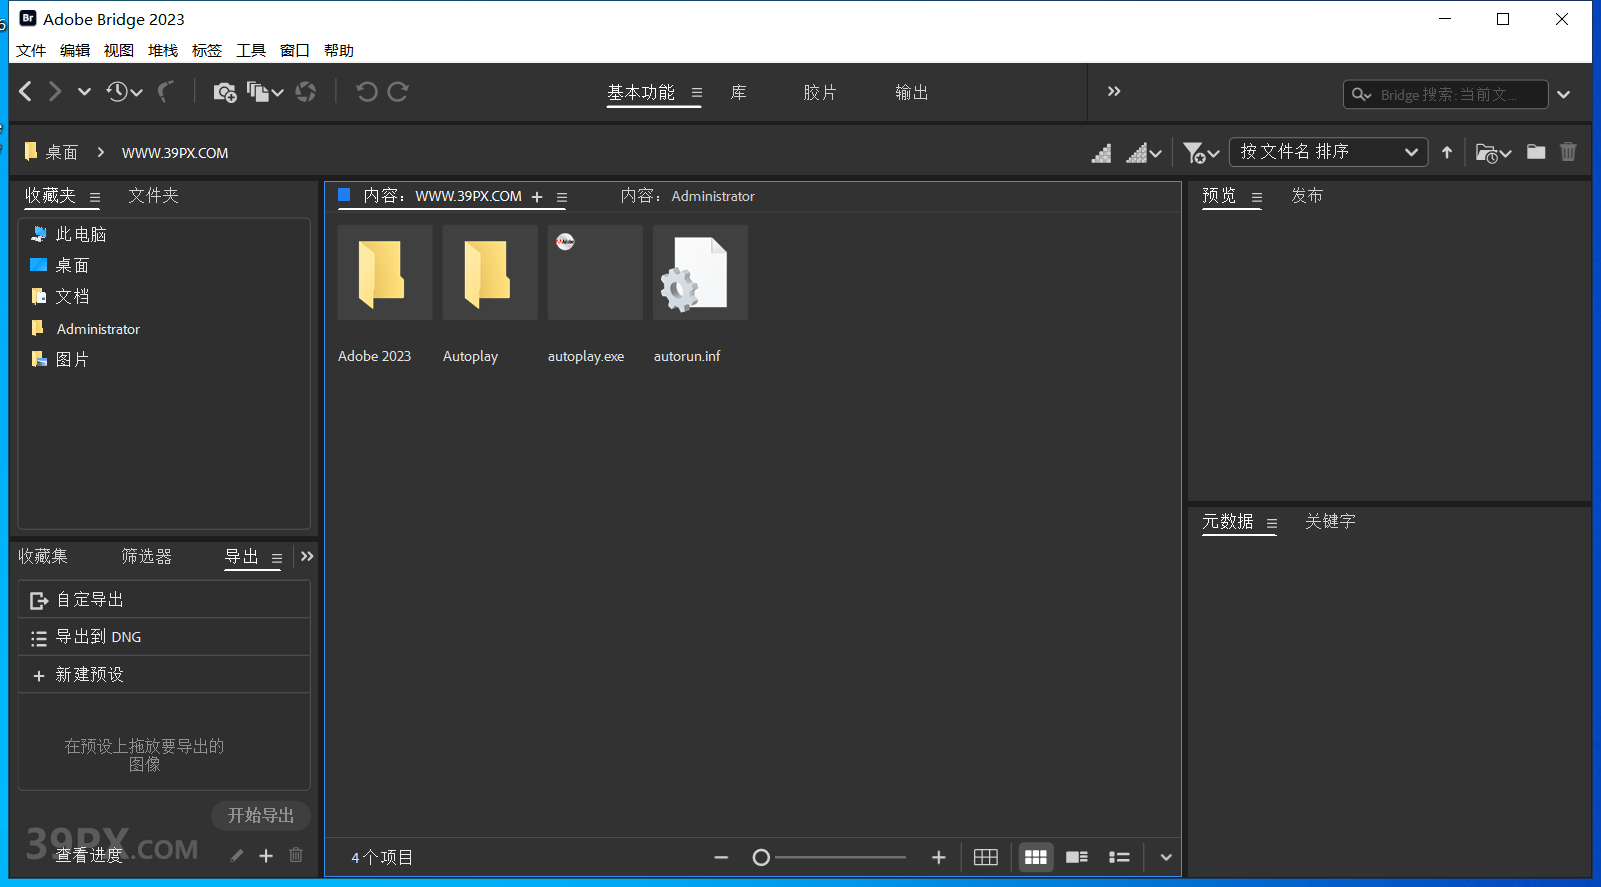The height and width of the screenshot is (887, 1601).
Task: Click 新建预设 to add preset
Action: (x=164, y=675)
